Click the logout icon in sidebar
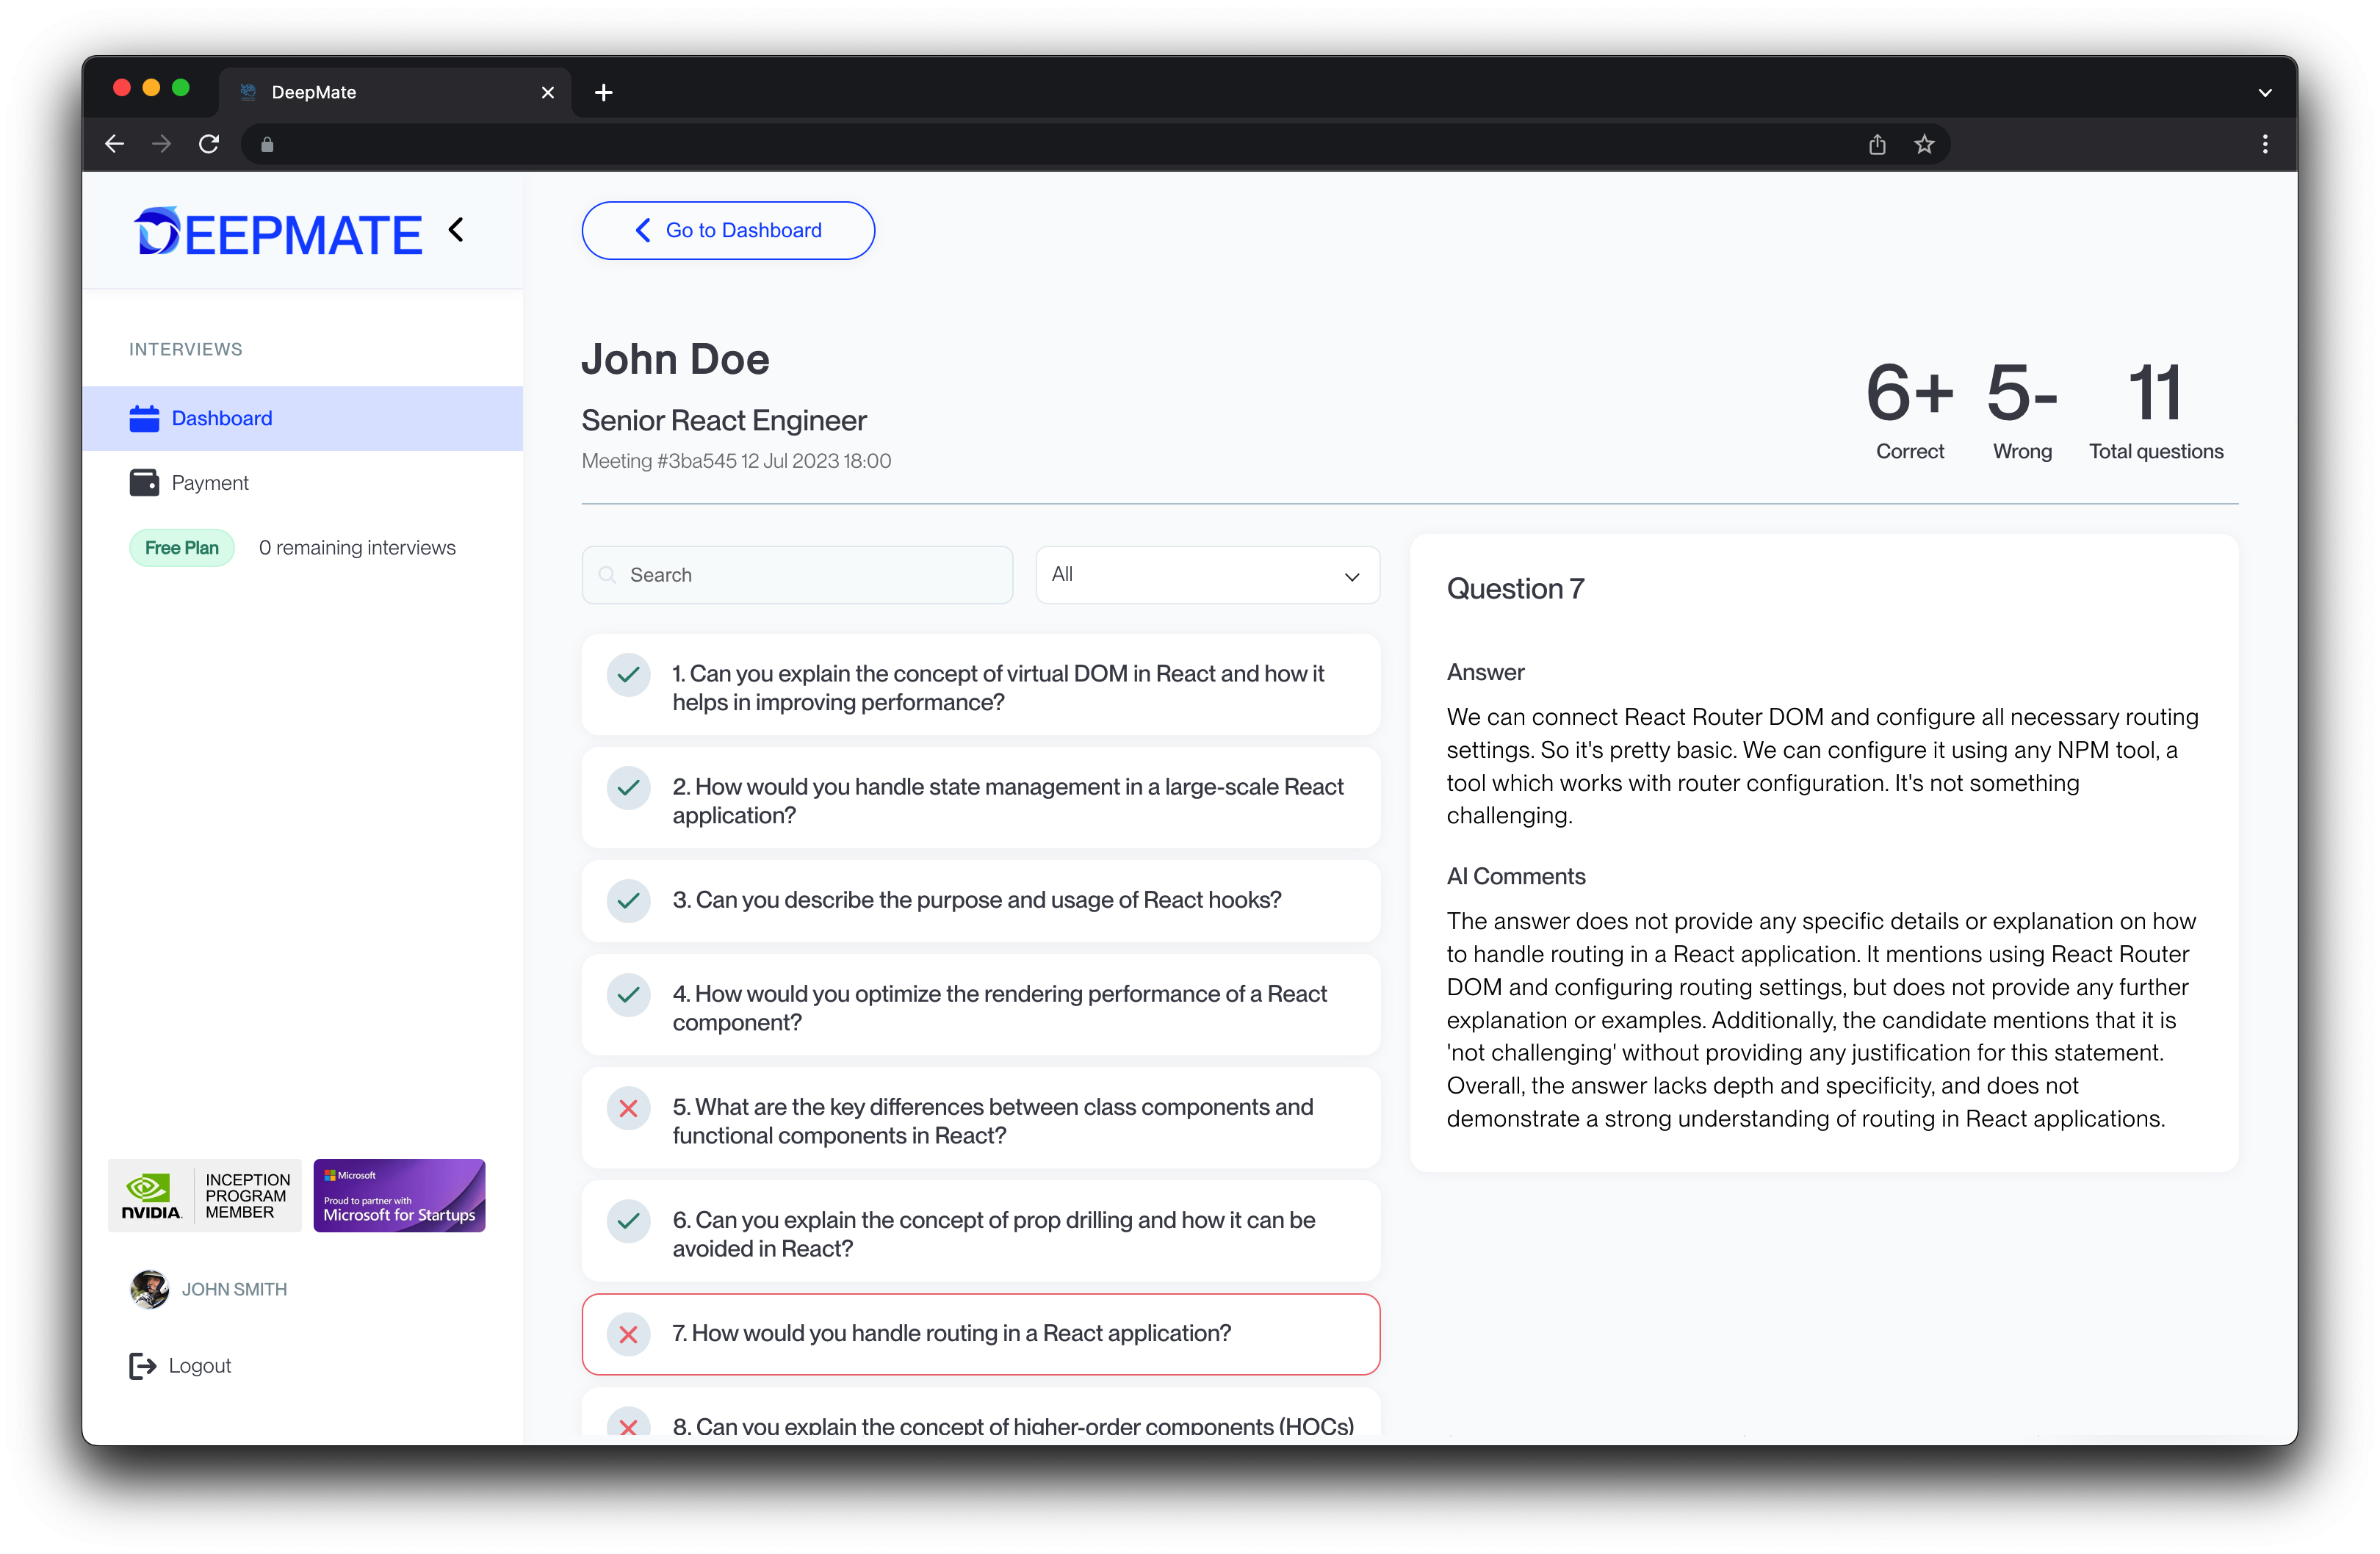The width and height of the screenshot is (2380, 1554). click(143, 1367)
